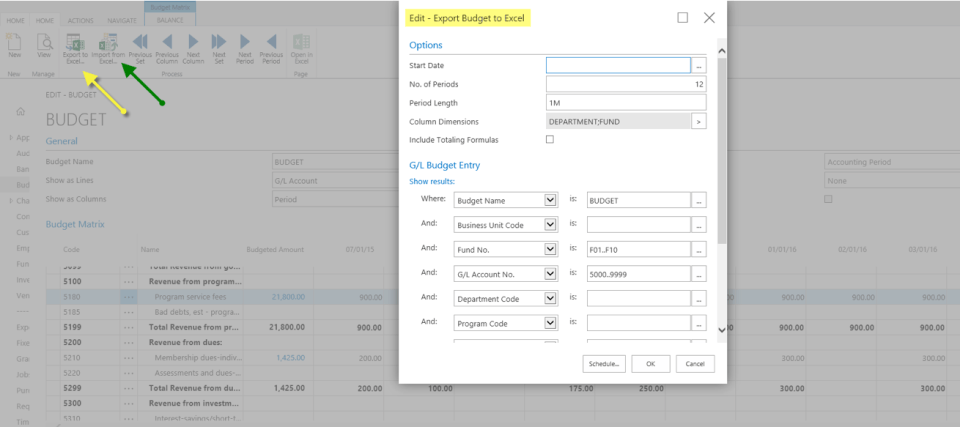Click the Import from Excel ribbon icon

coord(110,44)
